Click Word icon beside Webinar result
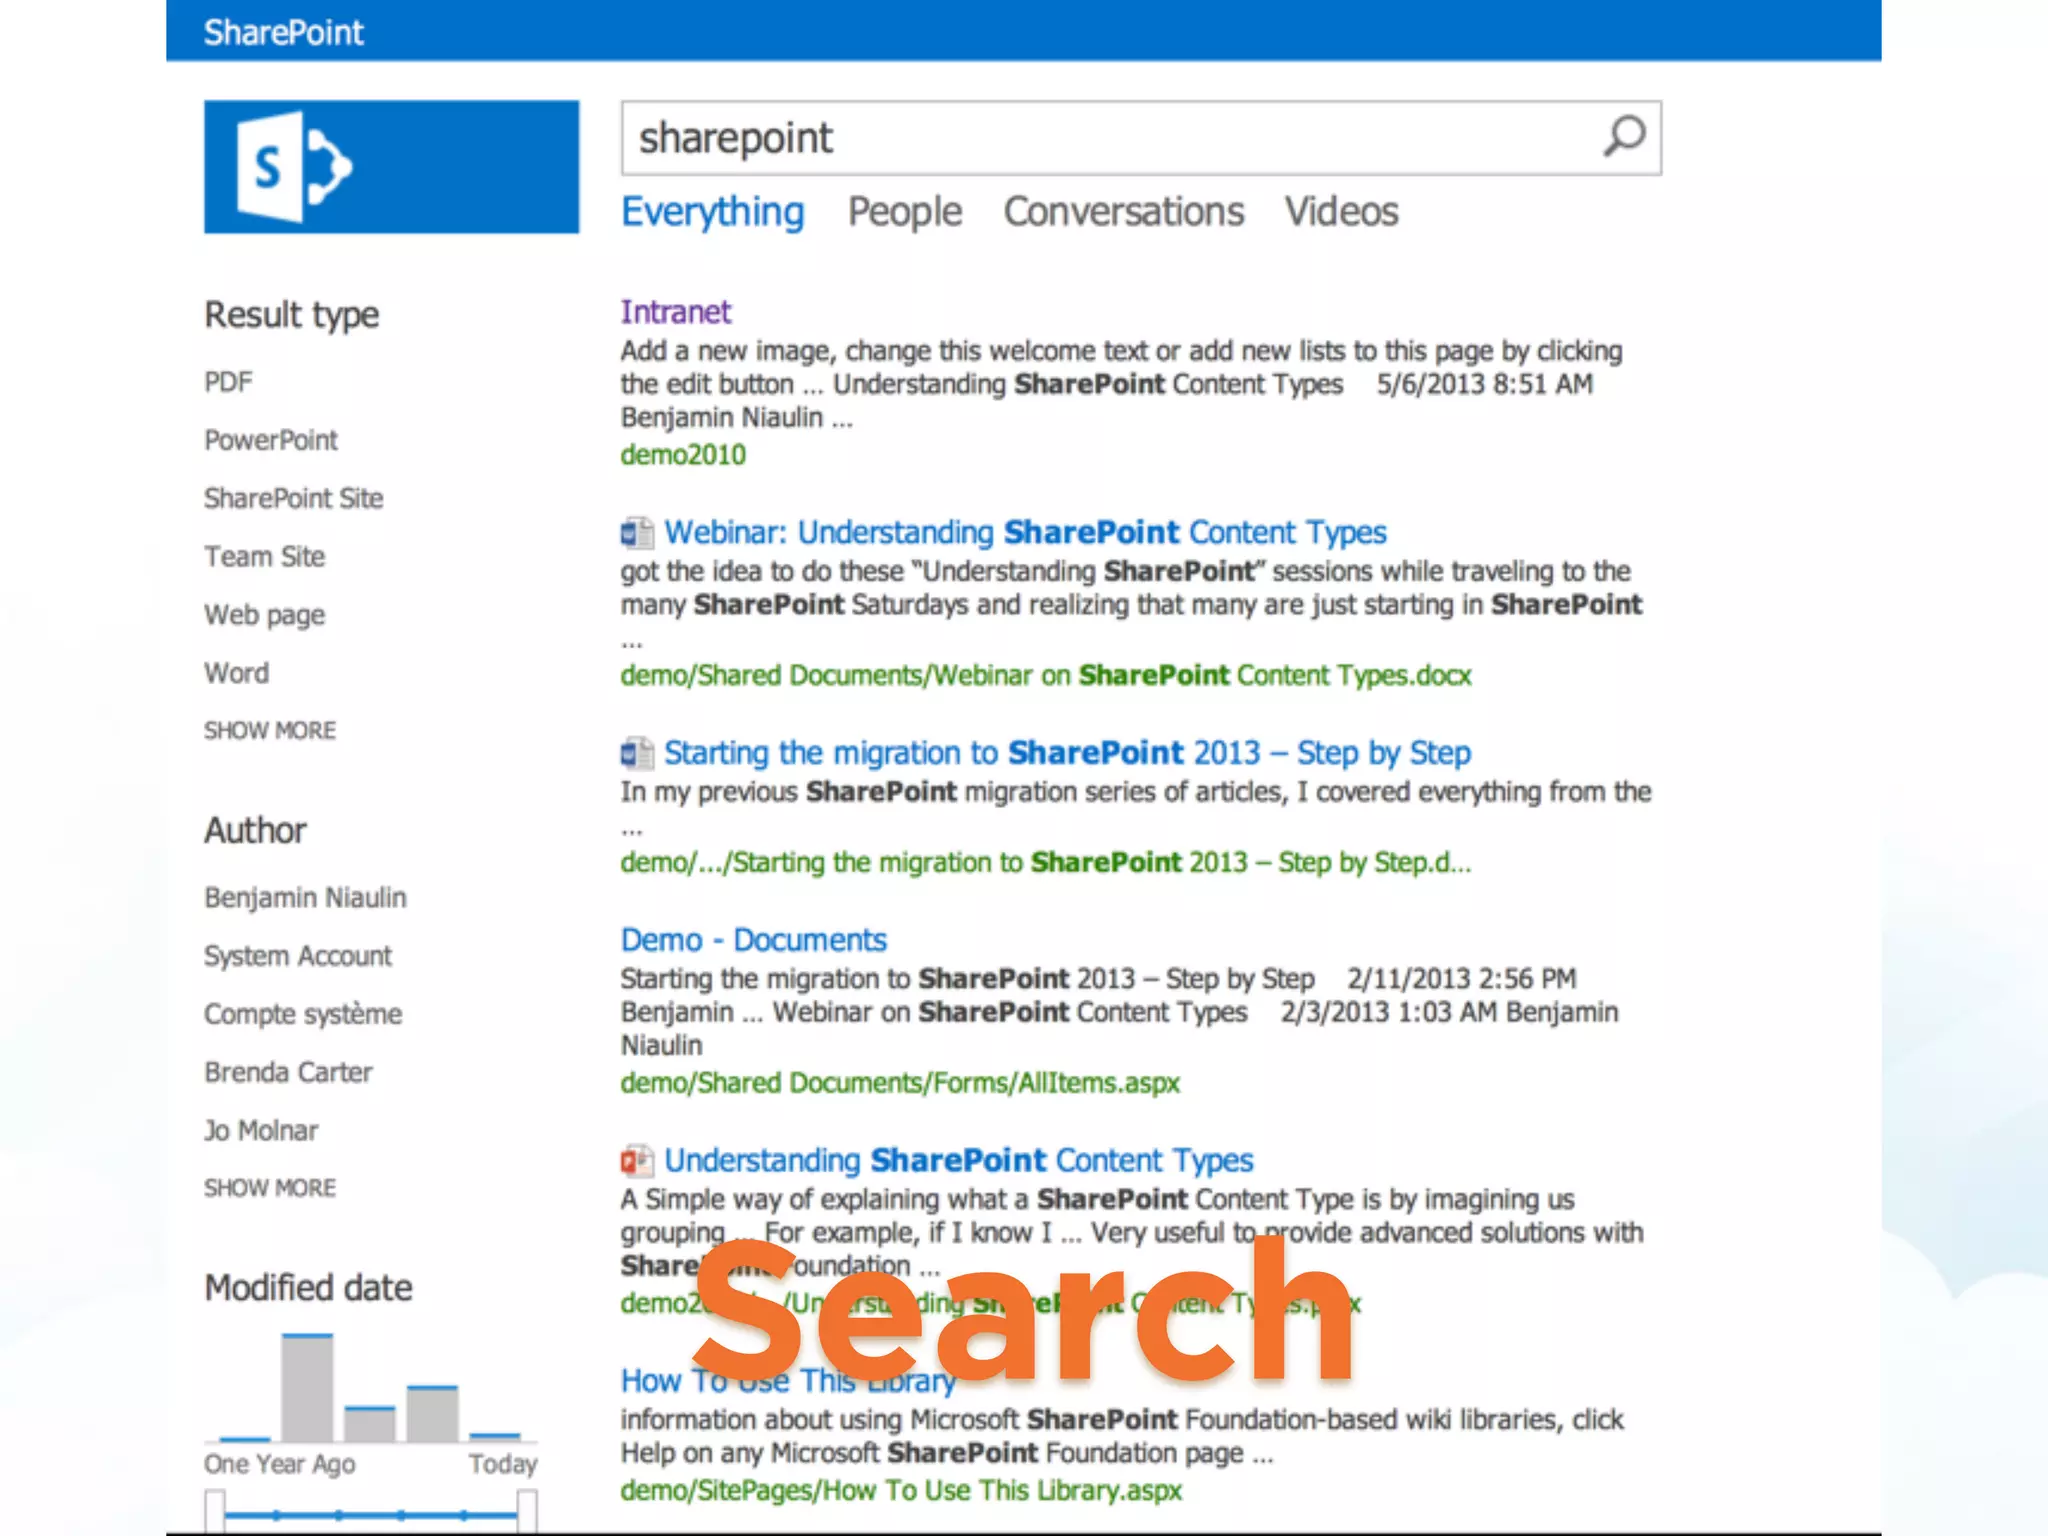The image size is (2048, 1536). pos(637,533)
